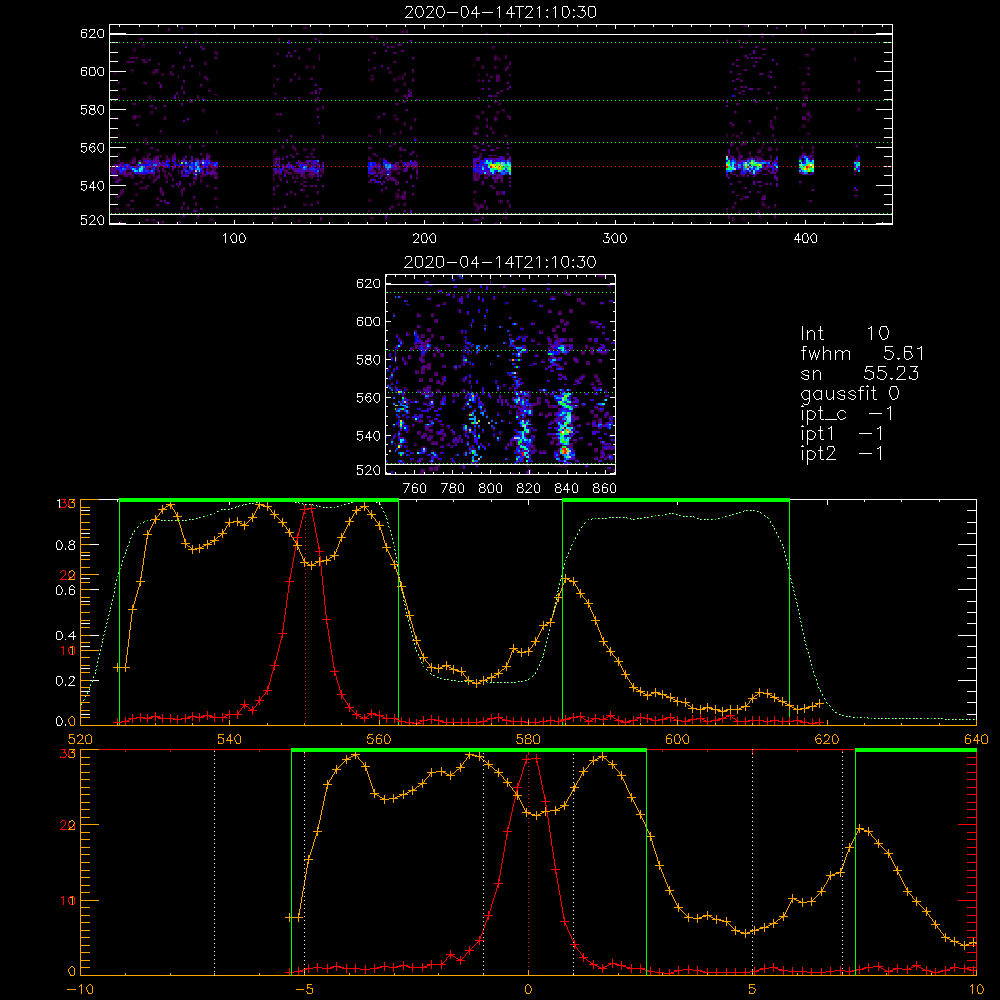This screenshot has width=1000, height=1000.
Task: Click x-axis label 5 on bottom plot
Action: click(x=753, y=989)
